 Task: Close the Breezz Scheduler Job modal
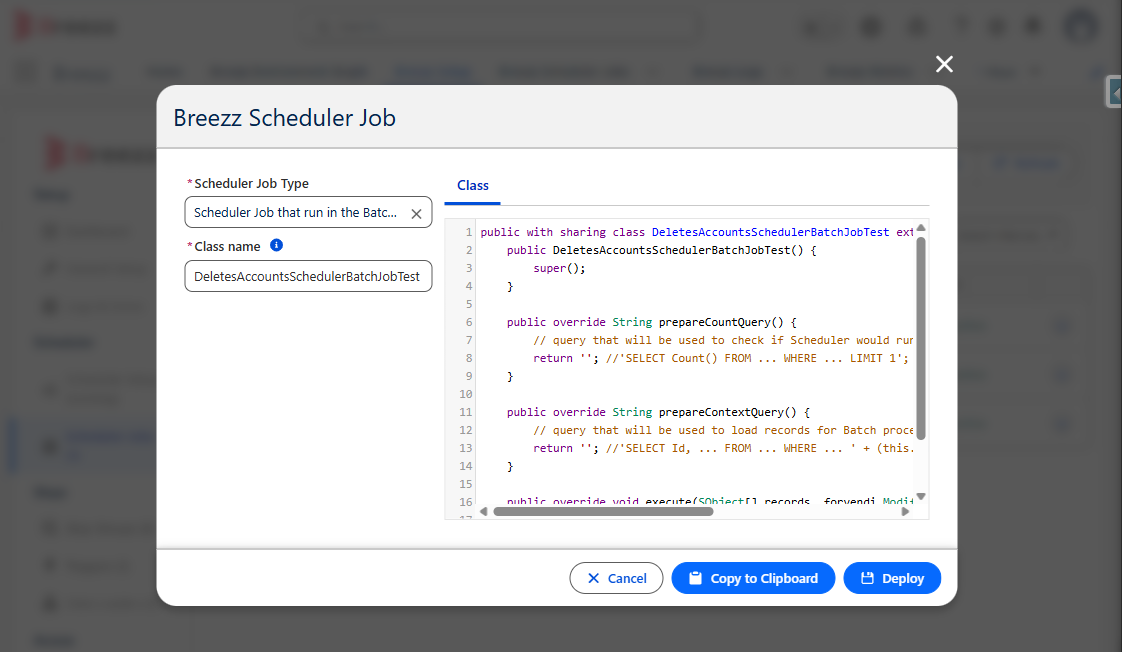point(944,64)
